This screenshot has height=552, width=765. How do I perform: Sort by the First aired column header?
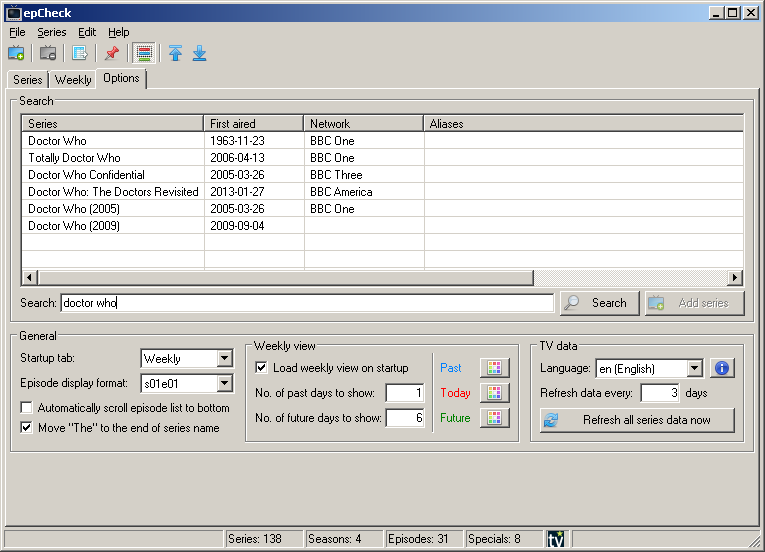(254, 123)
